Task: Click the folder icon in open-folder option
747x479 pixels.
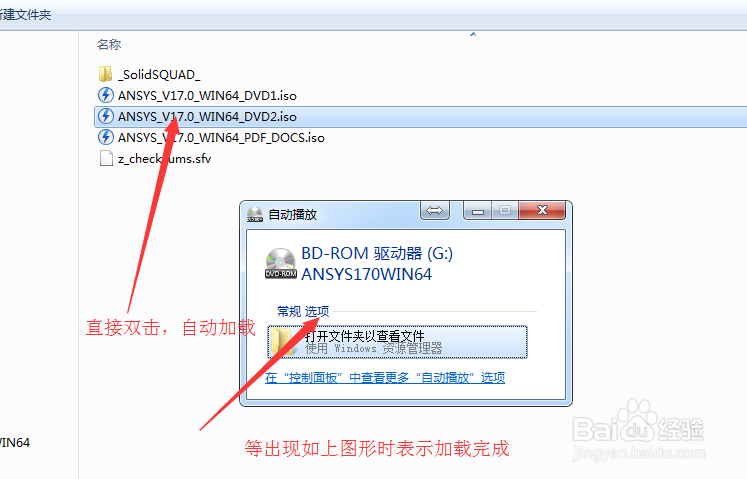Action: click(x=283, y=342)
